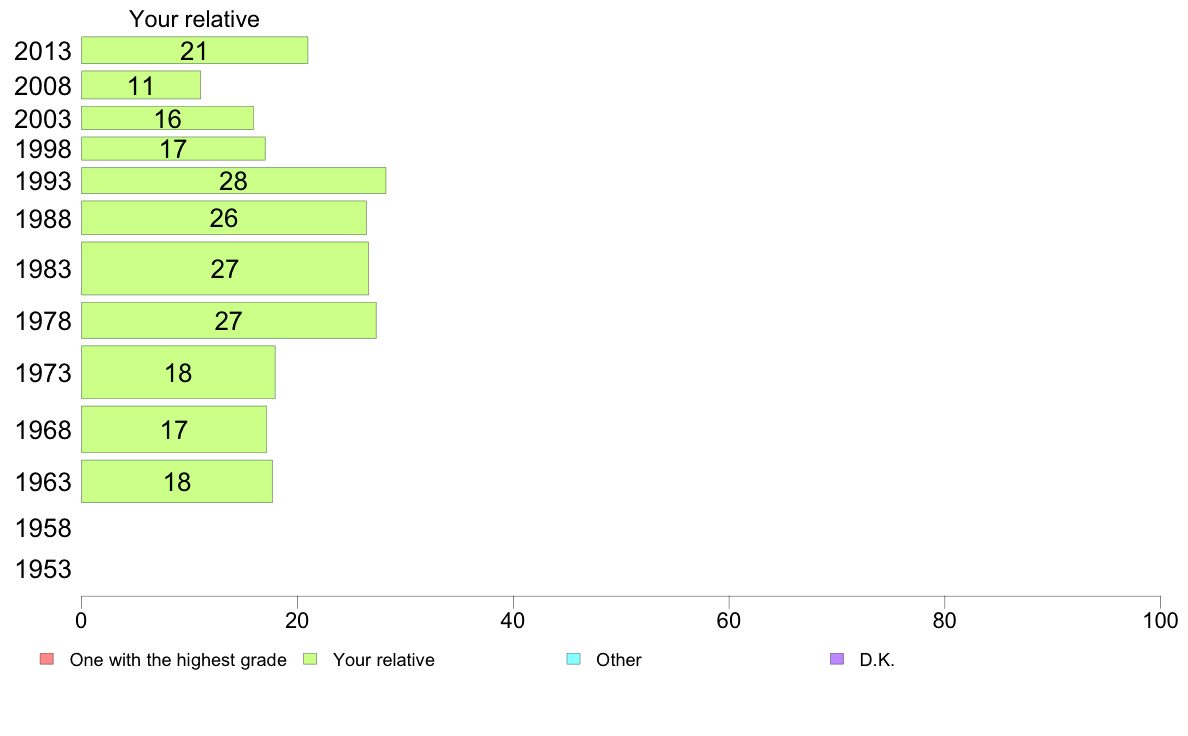Click the 1958 year label
This screenshot has height=736, width=1188.
click(43, 528)
